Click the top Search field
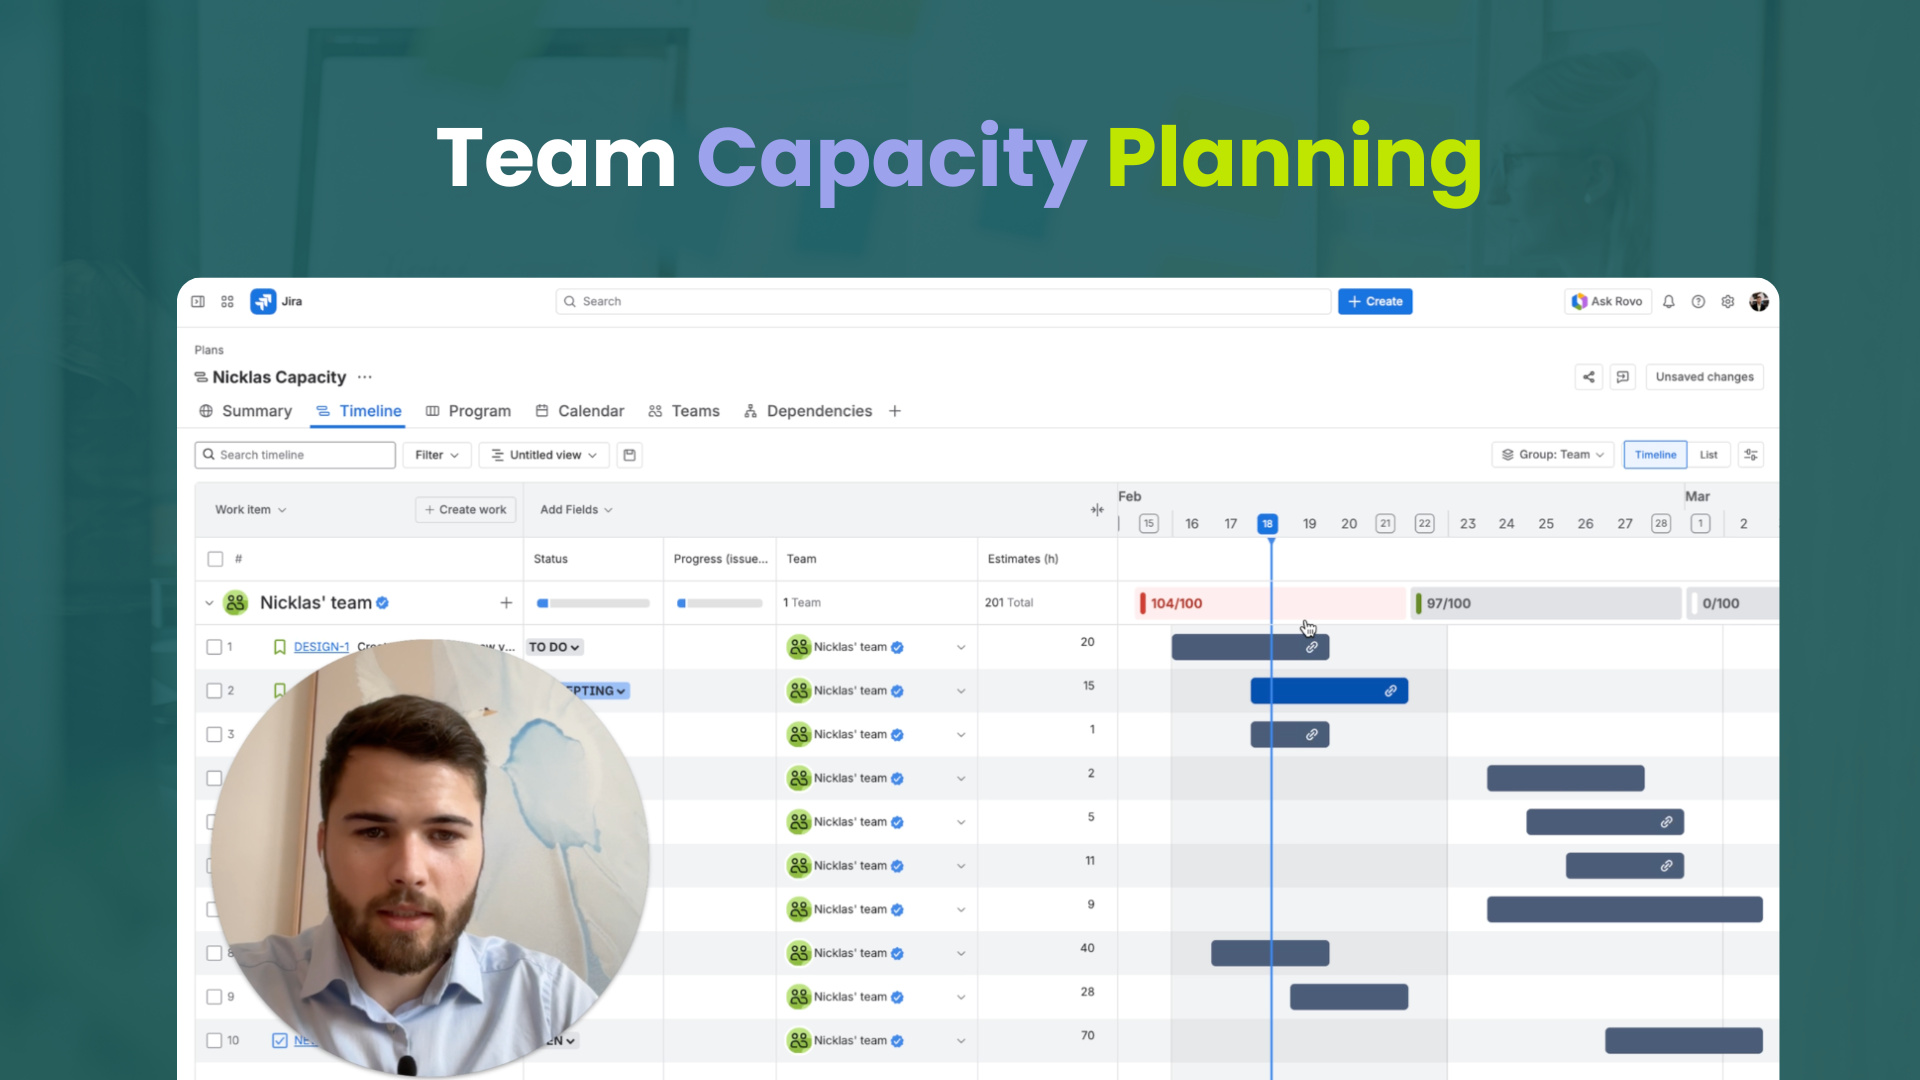Image resolution: width=1920 pixels, height=1080 pixels. (943, 301)
